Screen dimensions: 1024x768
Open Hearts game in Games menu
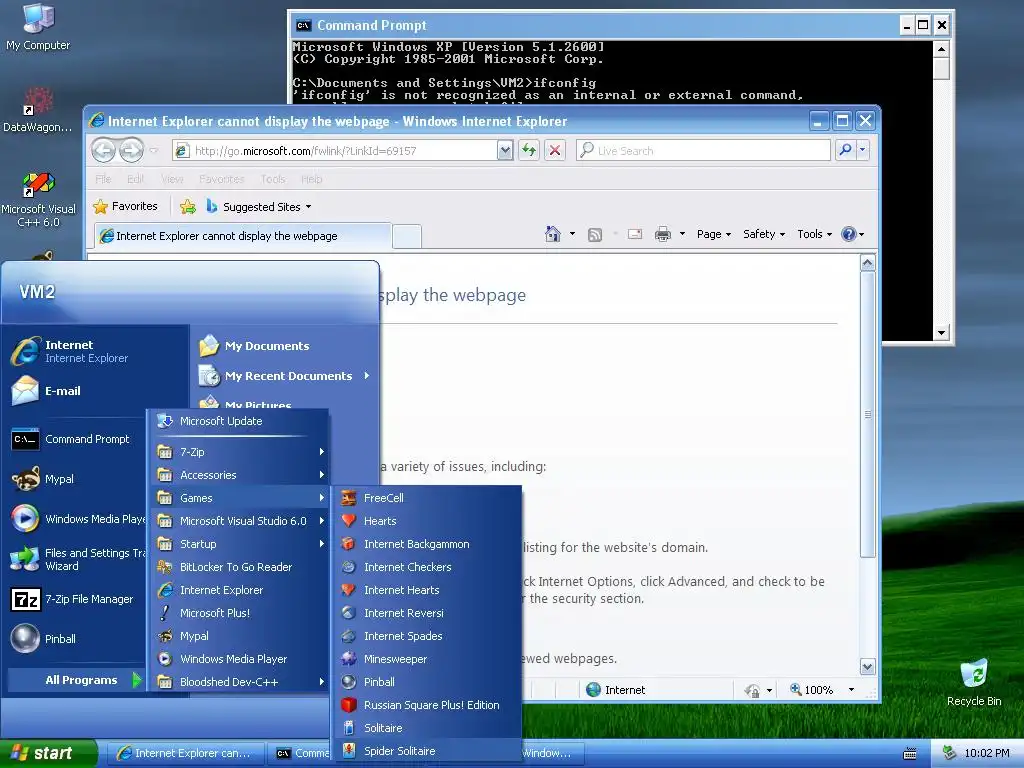pyautogui.click(x=428, y=521)
